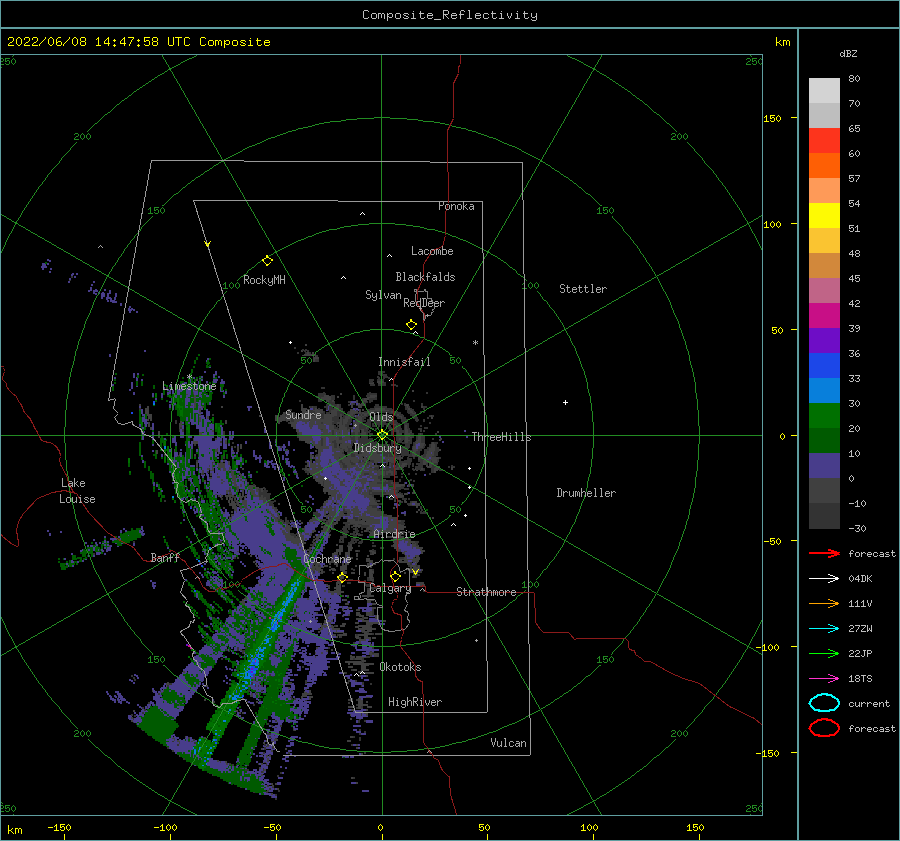Select the white 04DK arrow icon
Viewport: 900px width, 841px height.
[x=824, y=578]
